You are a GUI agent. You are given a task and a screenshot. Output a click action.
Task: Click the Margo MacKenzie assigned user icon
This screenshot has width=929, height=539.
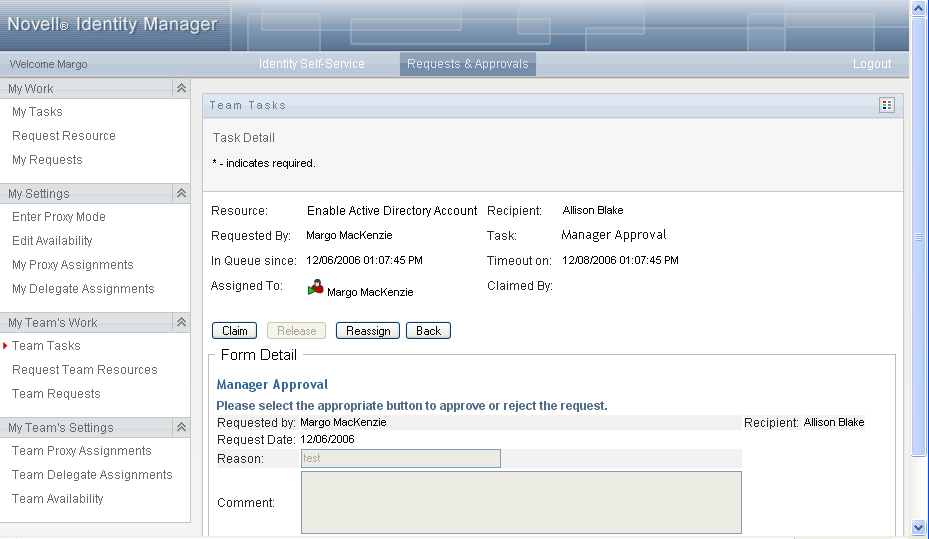tap(316, 288)
